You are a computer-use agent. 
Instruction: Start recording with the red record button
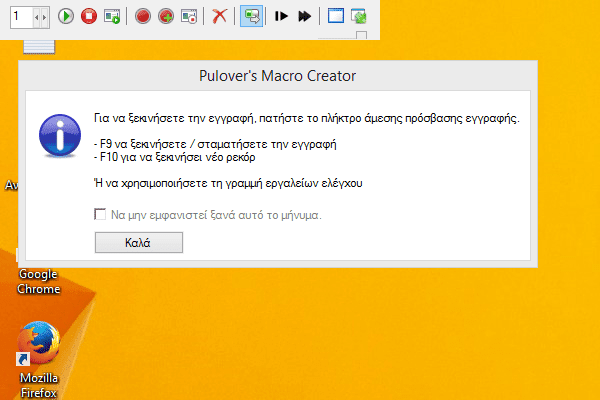[x=143, y=16]
